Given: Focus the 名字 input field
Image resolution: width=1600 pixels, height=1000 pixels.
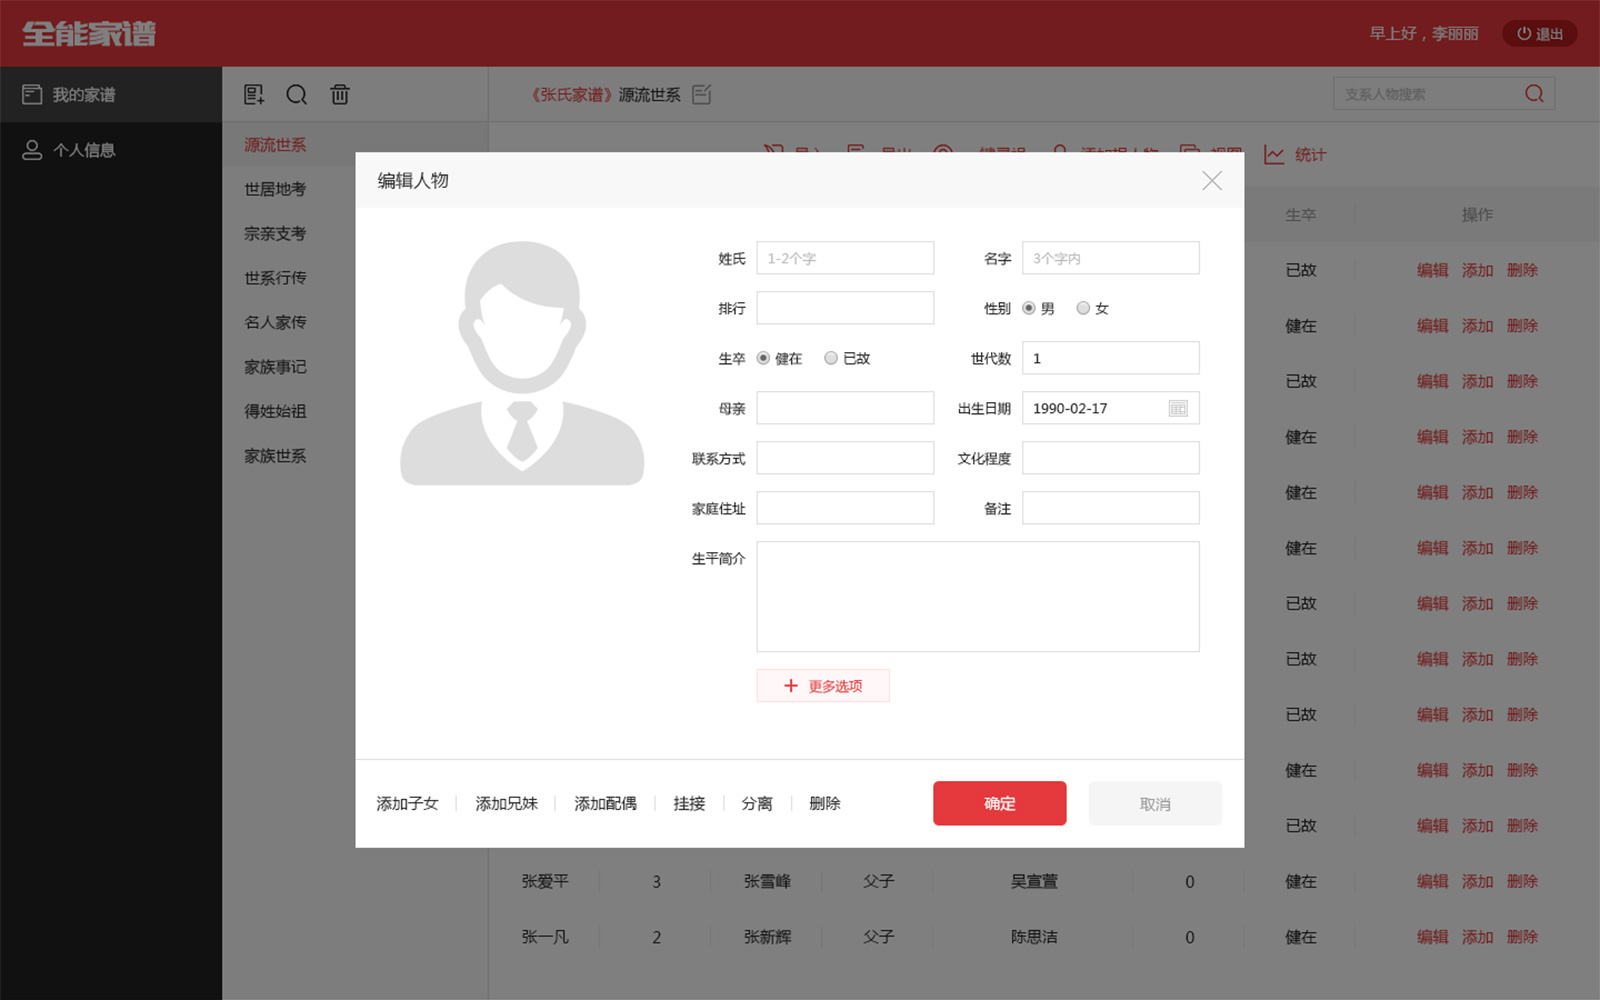Looking at the screenshot, I should tap(1111, 258).
